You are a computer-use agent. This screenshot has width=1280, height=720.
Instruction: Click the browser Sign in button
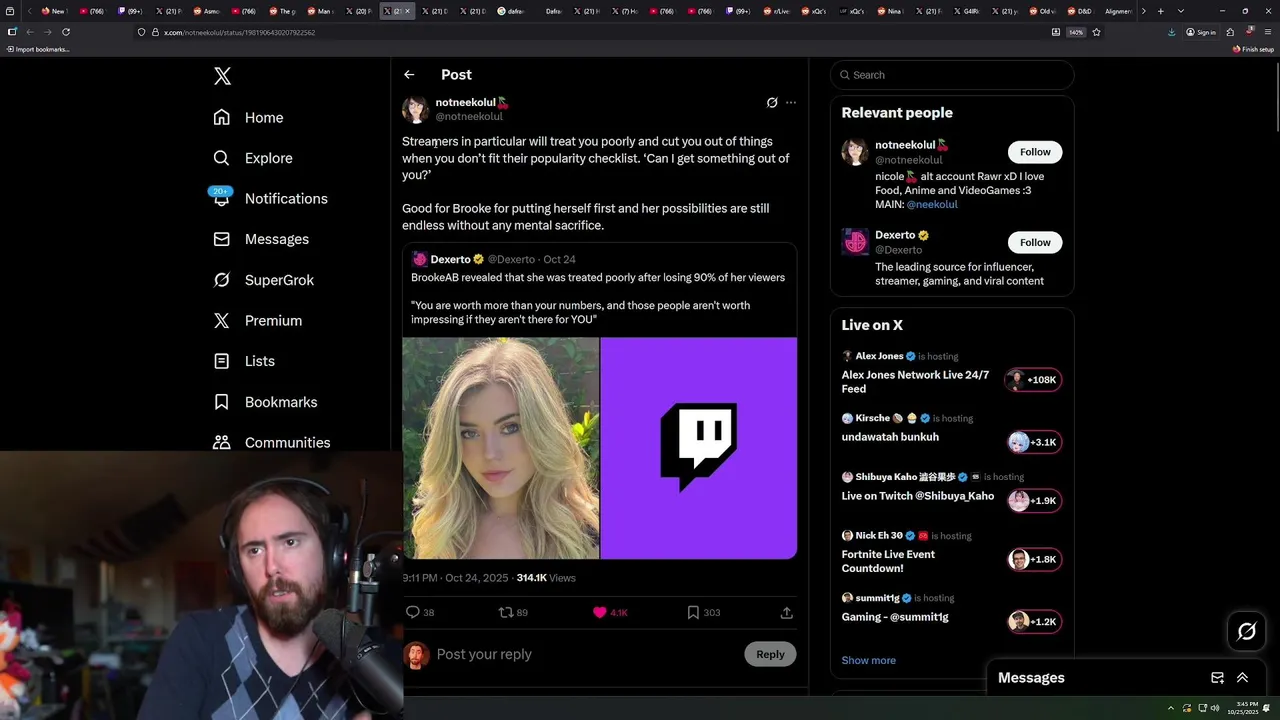click(x=1201, y=32)
